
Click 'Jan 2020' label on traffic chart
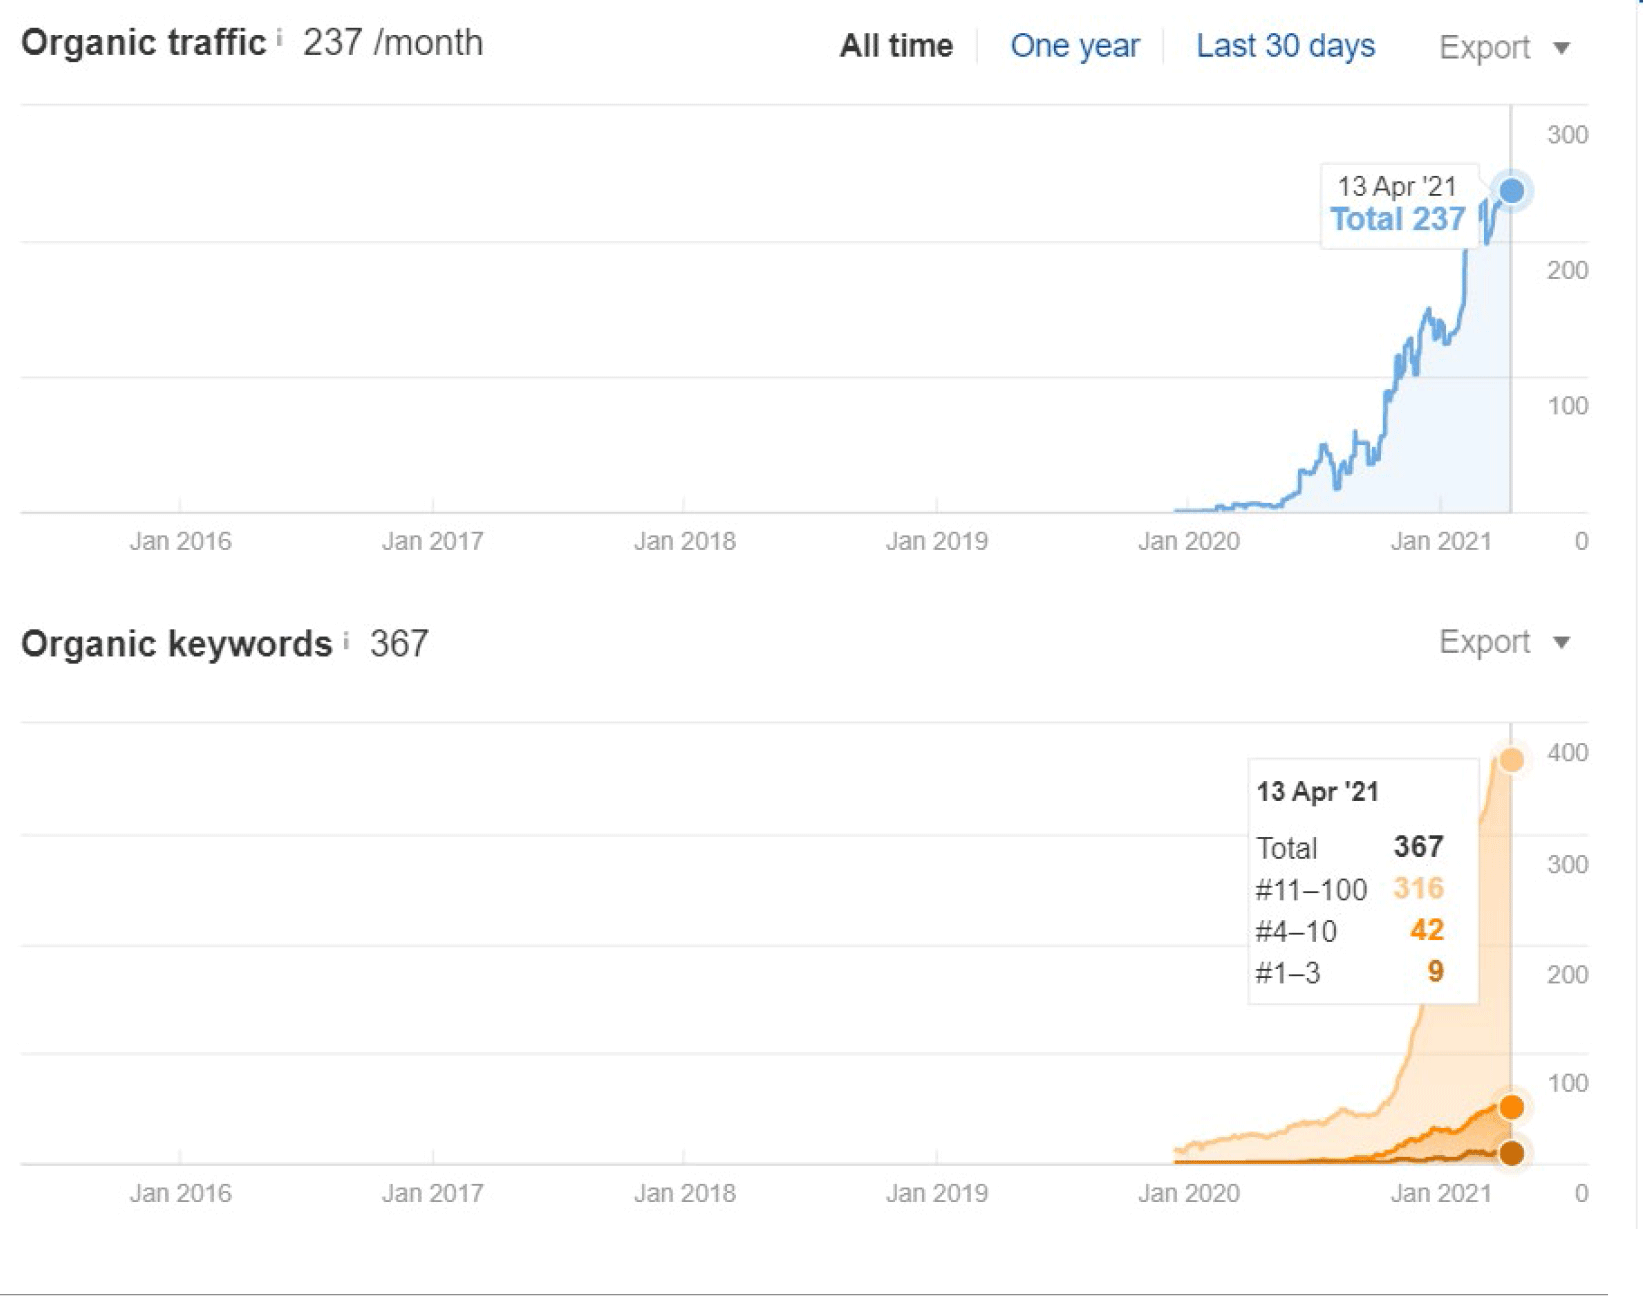1188,541
